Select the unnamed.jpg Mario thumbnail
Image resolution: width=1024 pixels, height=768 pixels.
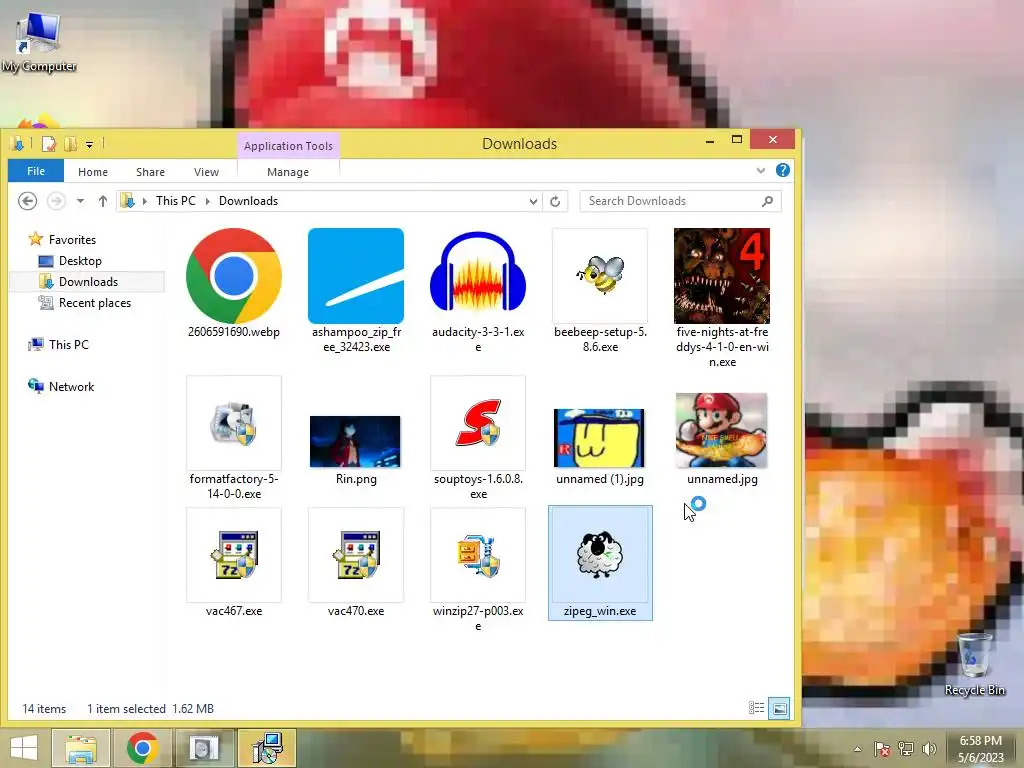click(722, 430)
